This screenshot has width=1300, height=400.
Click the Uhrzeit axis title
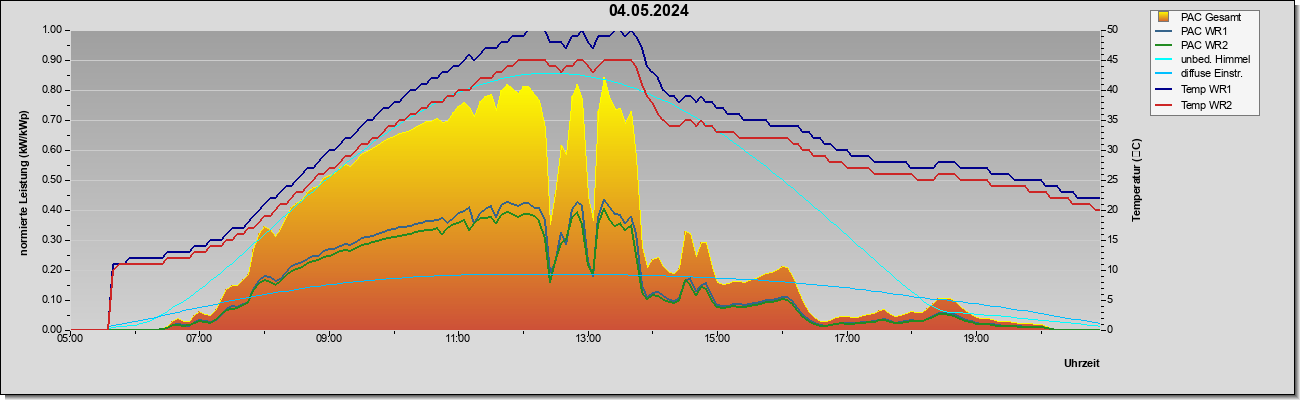pyautogui.click(x=1082, y=363)
